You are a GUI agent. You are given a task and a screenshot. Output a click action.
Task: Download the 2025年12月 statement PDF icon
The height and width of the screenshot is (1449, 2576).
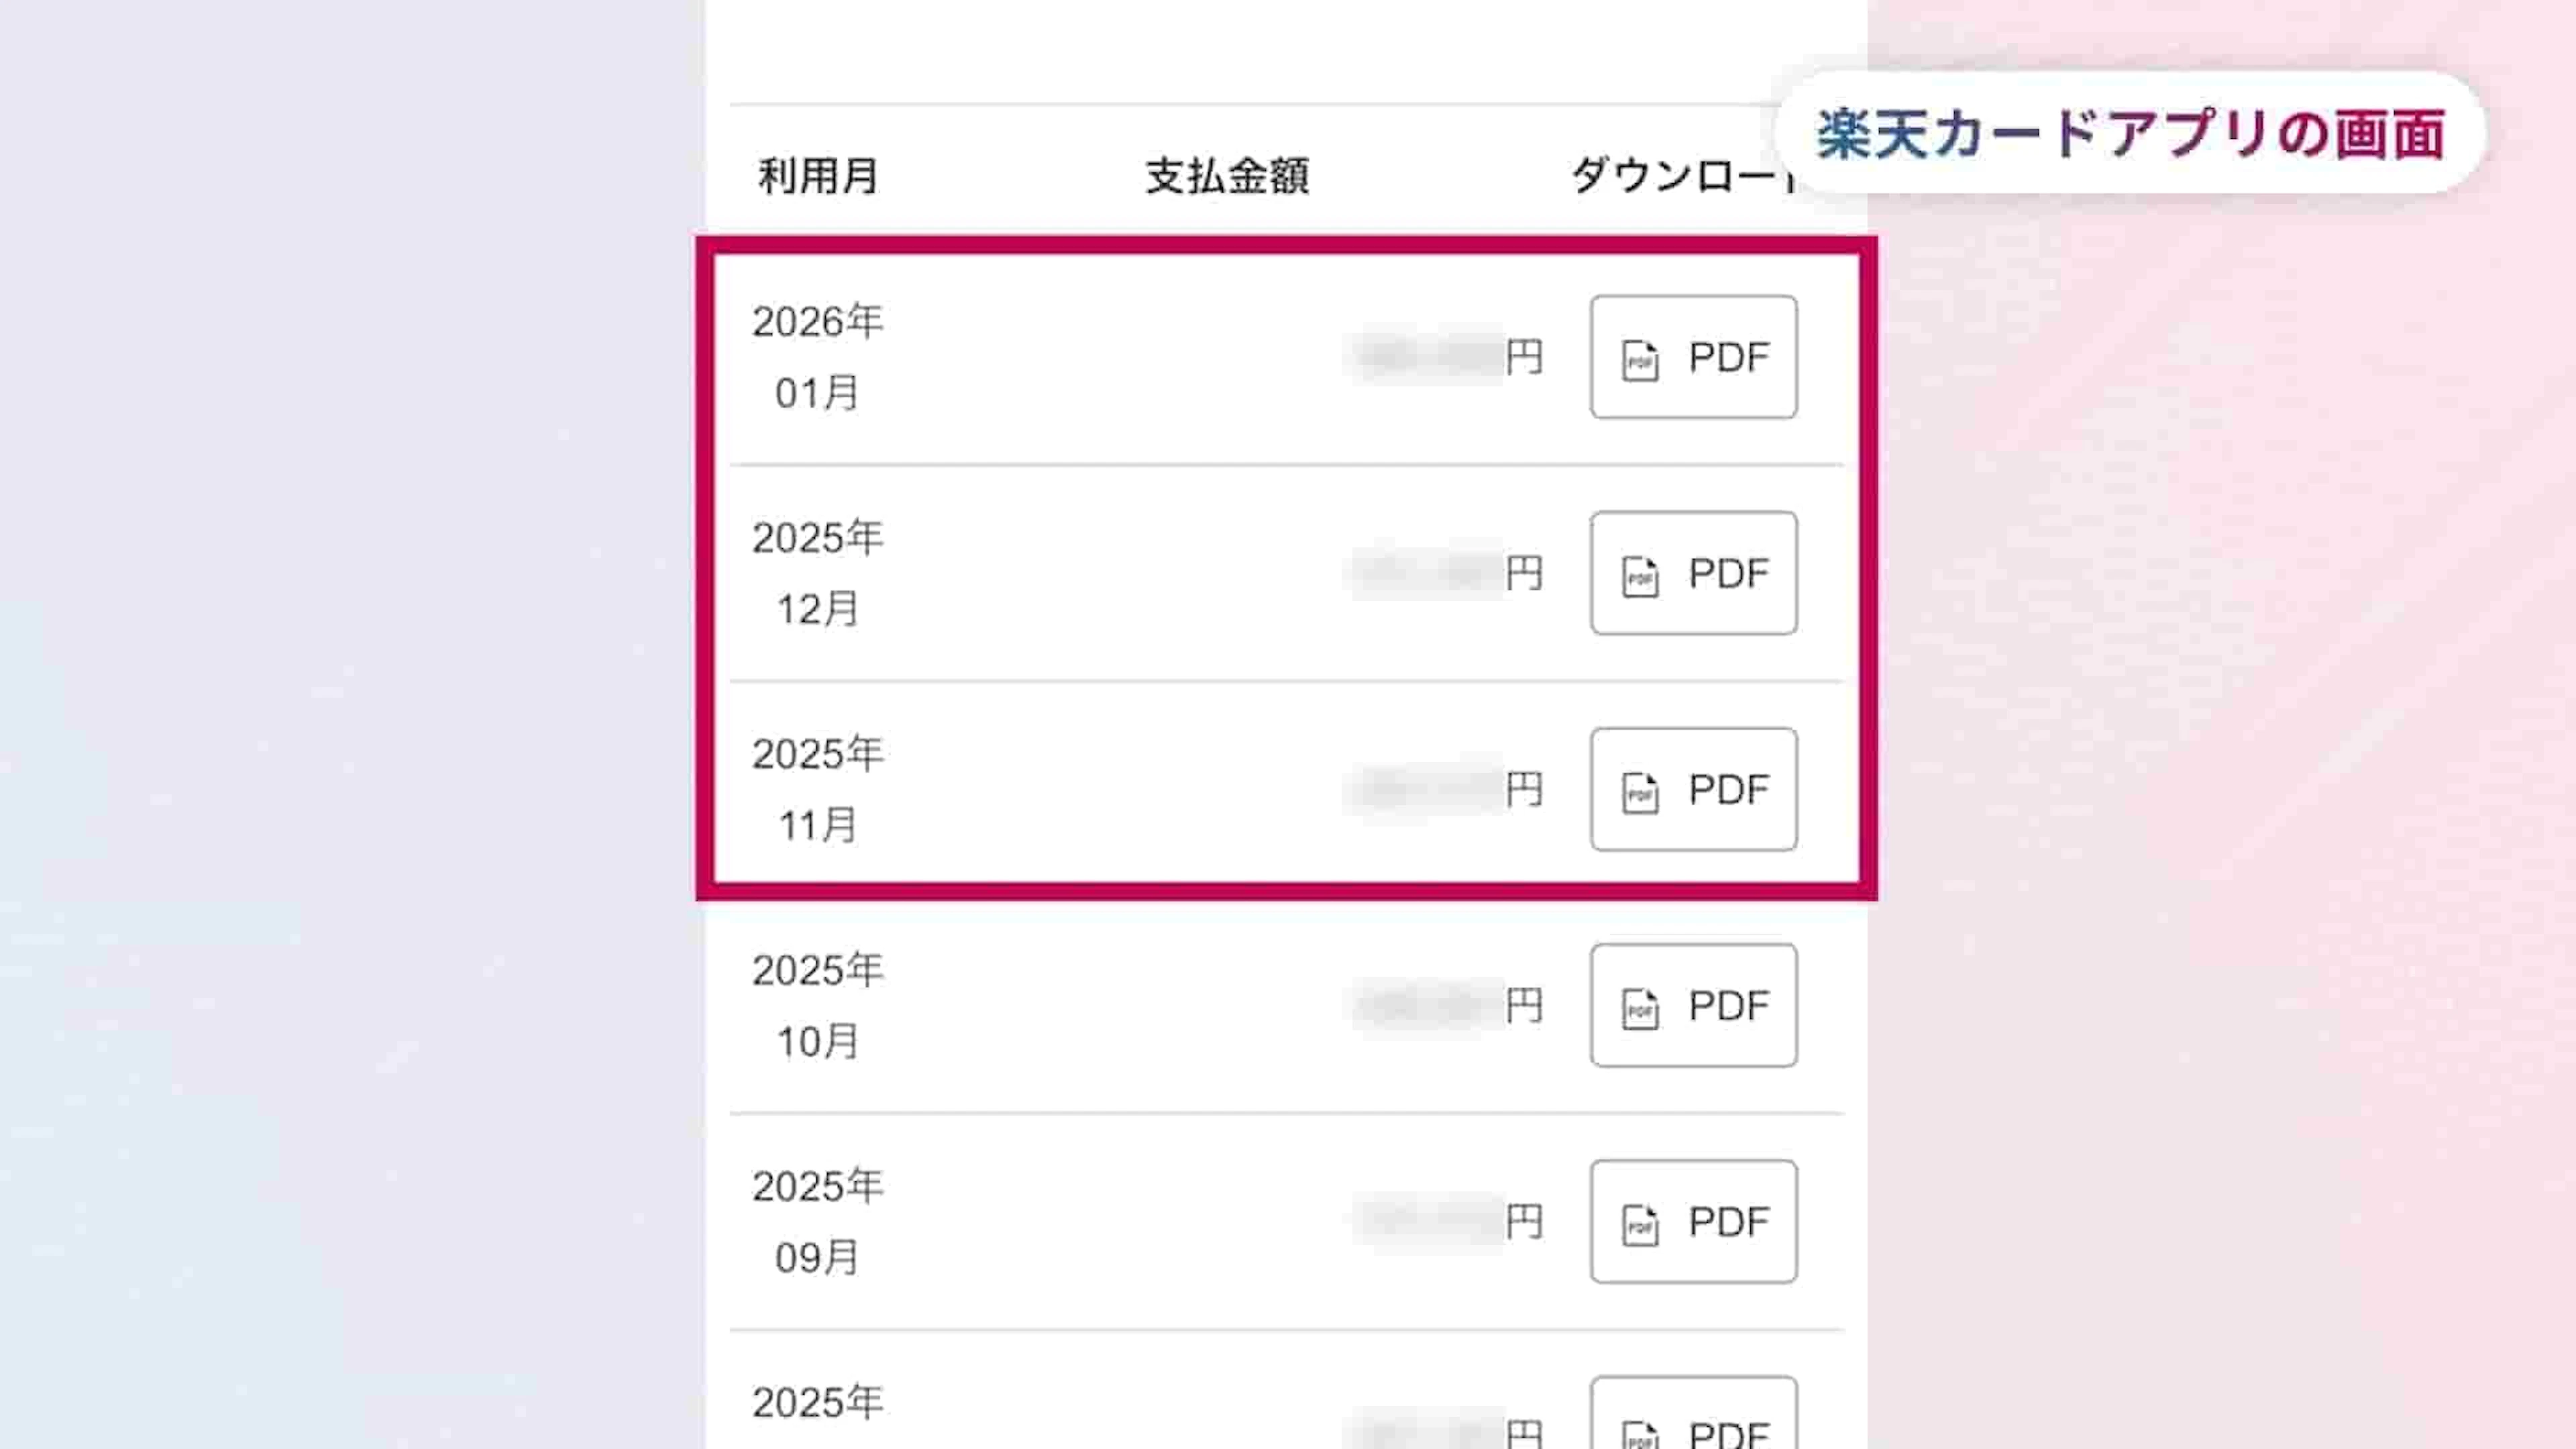[1640, 576]
